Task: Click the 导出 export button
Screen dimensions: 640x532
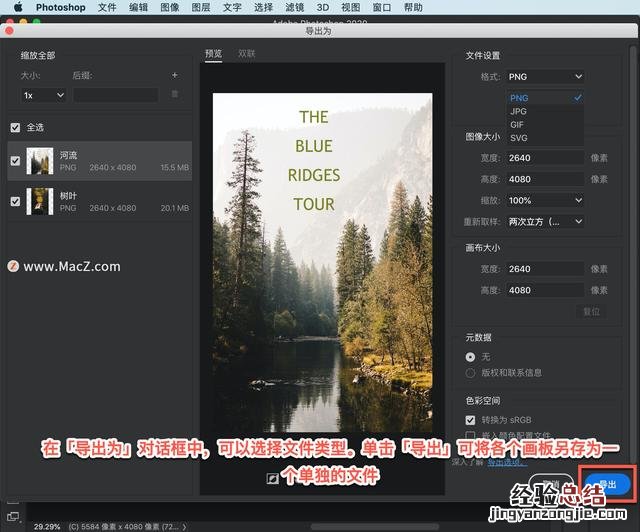Action: click(x=607, y=485)
